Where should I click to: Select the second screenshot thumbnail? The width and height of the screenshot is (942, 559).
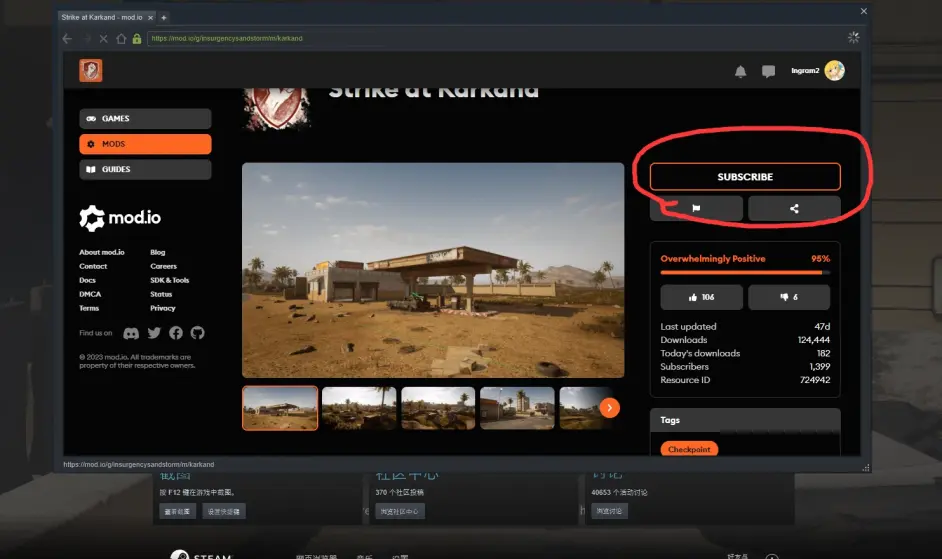359,408
